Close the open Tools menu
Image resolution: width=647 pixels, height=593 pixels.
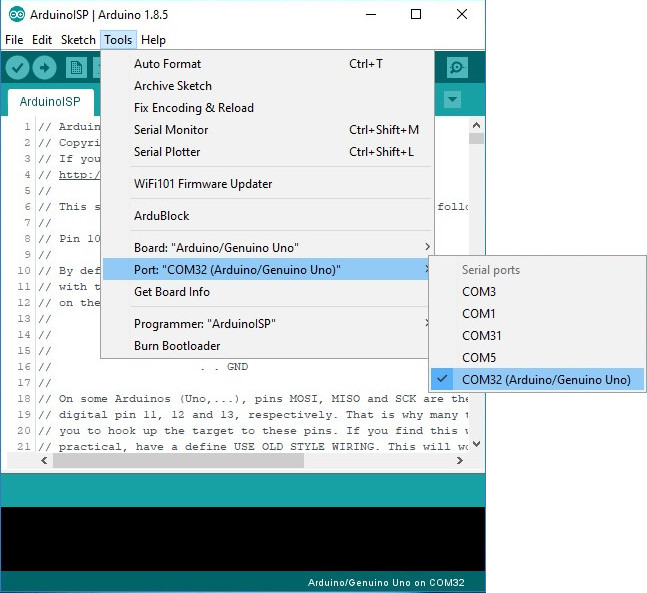click(118, 40)
